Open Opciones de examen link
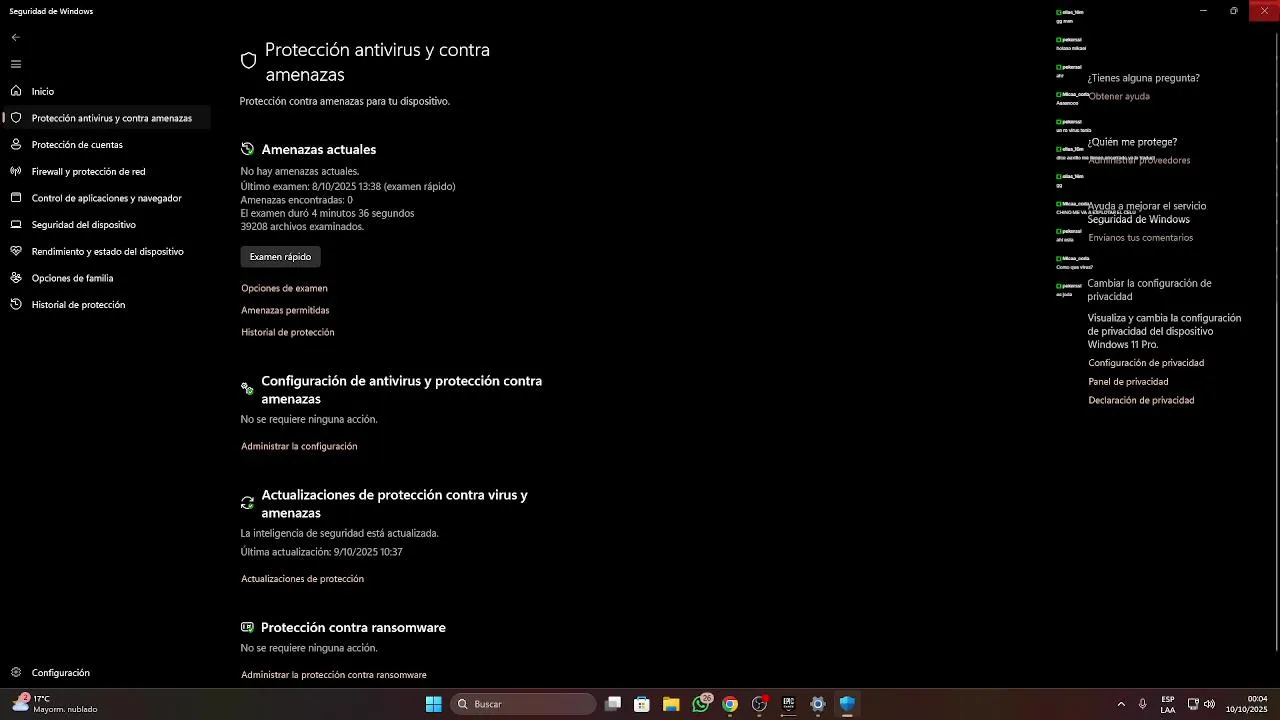The height and width of the screenshot is (720, 1280). (284, 288)
